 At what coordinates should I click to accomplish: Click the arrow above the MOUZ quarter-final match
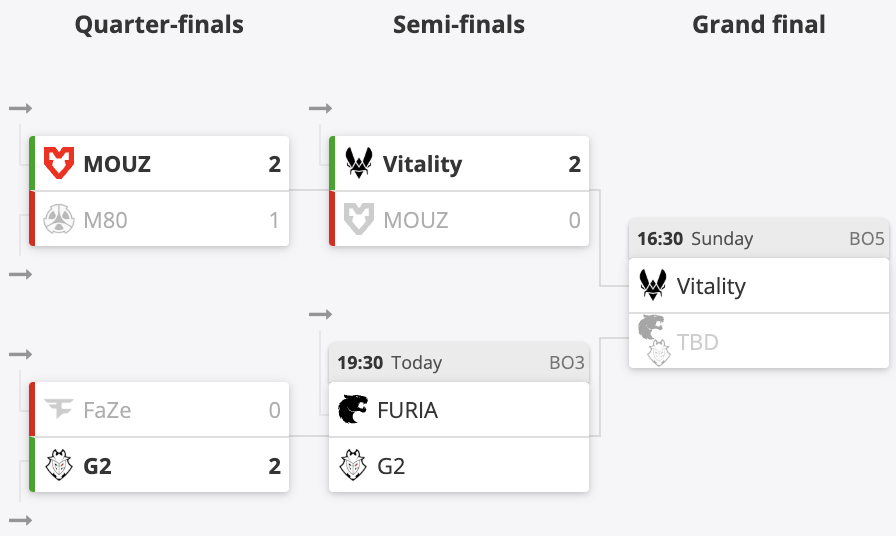click(x=21, y=108)
